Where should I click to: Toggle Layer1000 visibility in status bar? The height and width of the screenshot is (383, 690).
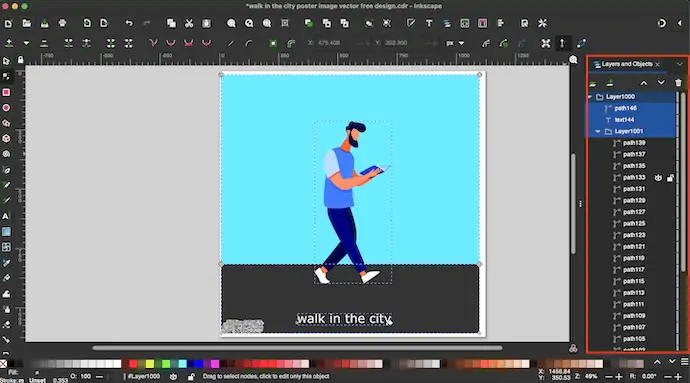coord(173,377)
